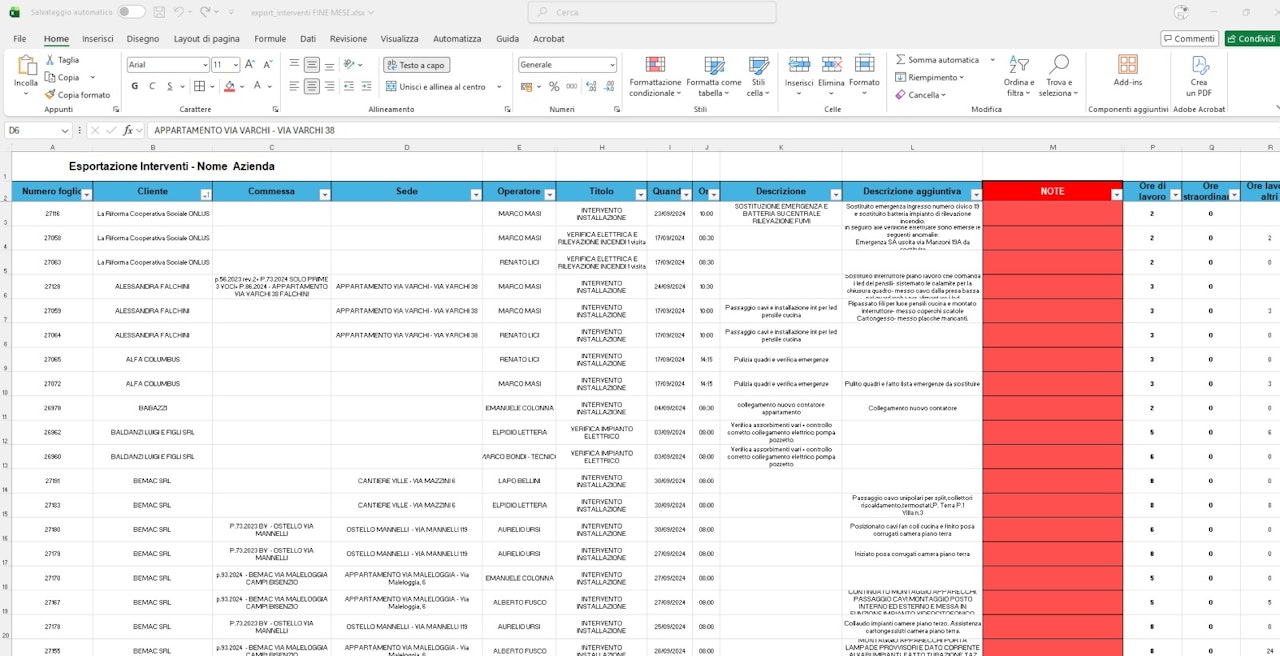Open the Commessa column filter dropdown

click(323, 194)
